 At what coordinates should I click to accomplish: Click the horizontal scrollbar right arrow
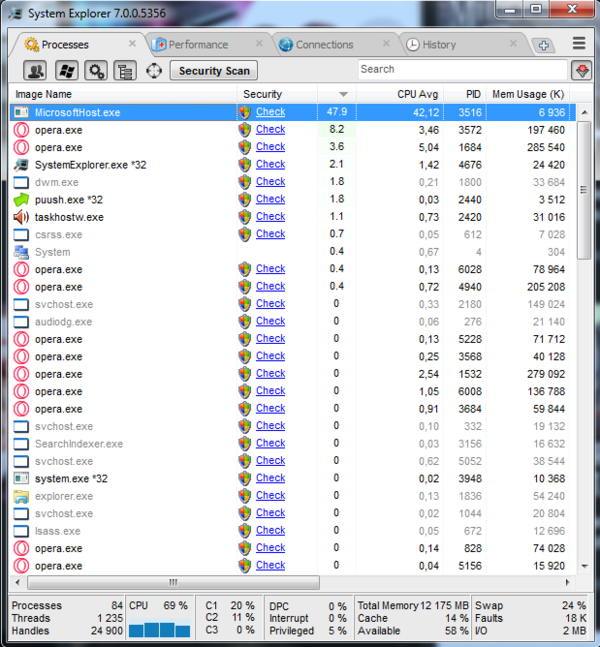[567, 582]
